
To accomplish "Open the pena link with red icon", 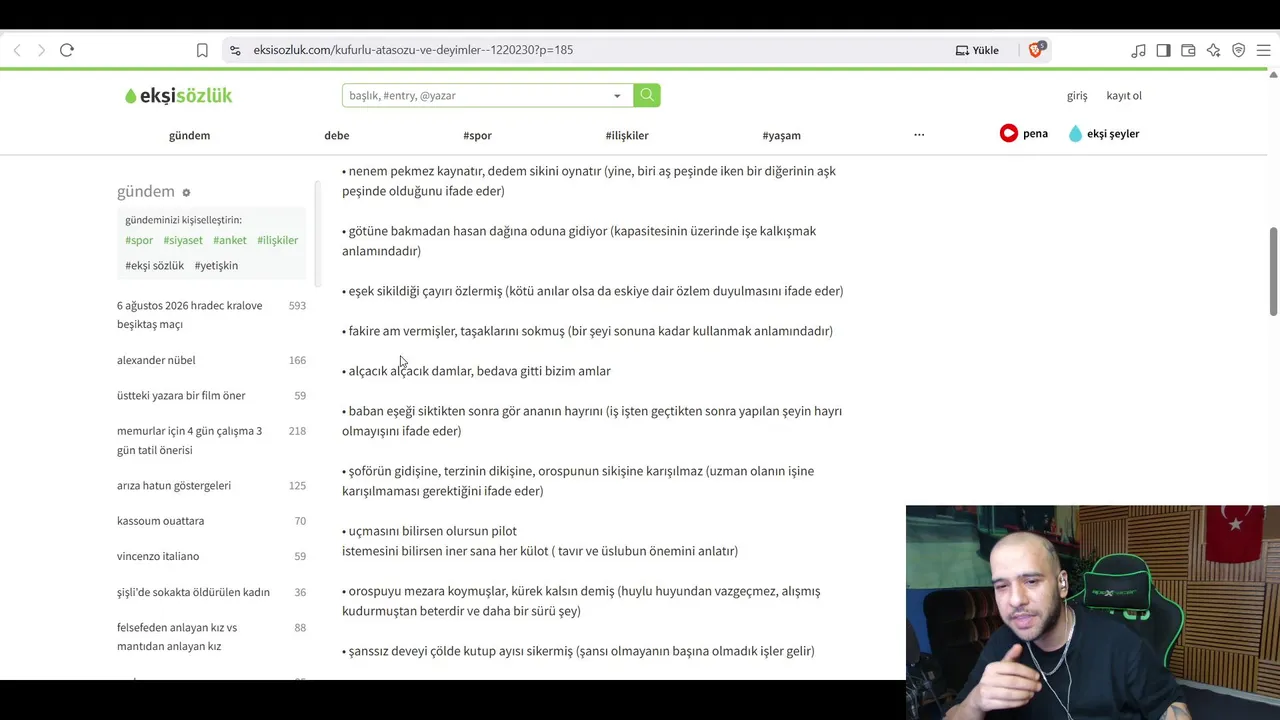I will 1024,133.
